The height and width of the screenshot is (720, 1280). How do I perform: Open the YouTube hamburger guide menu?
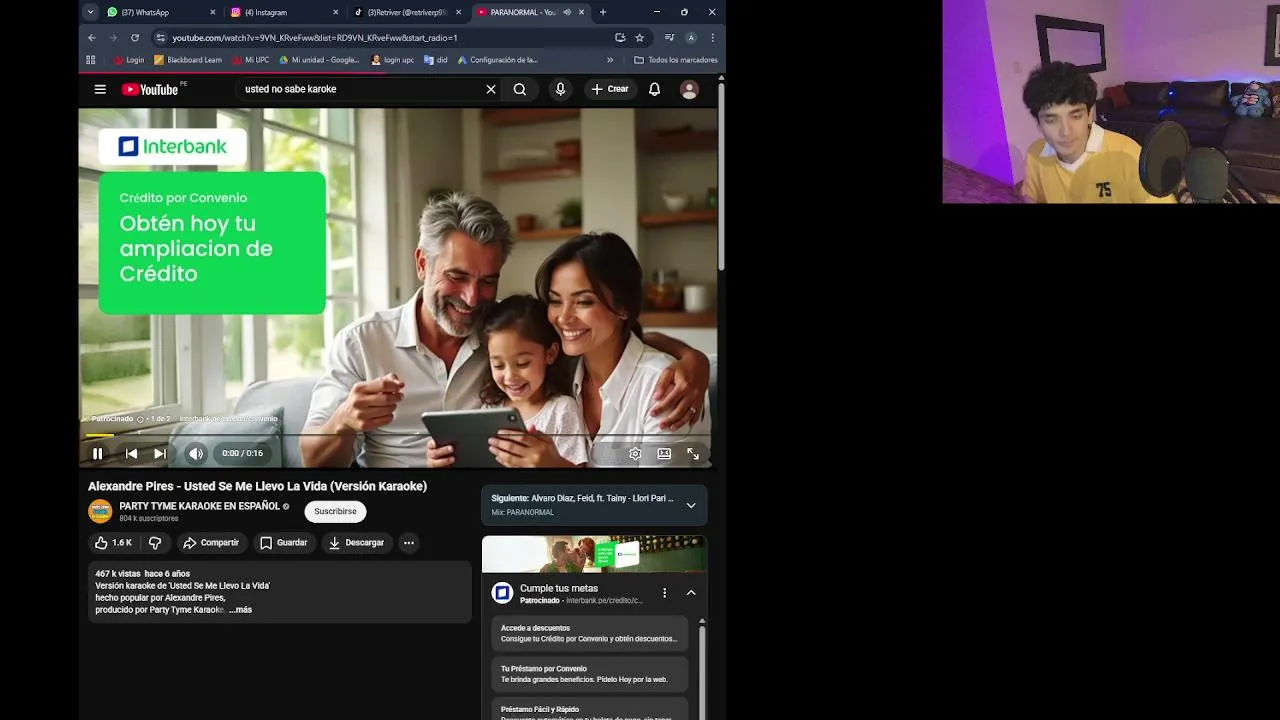point(100,89)
